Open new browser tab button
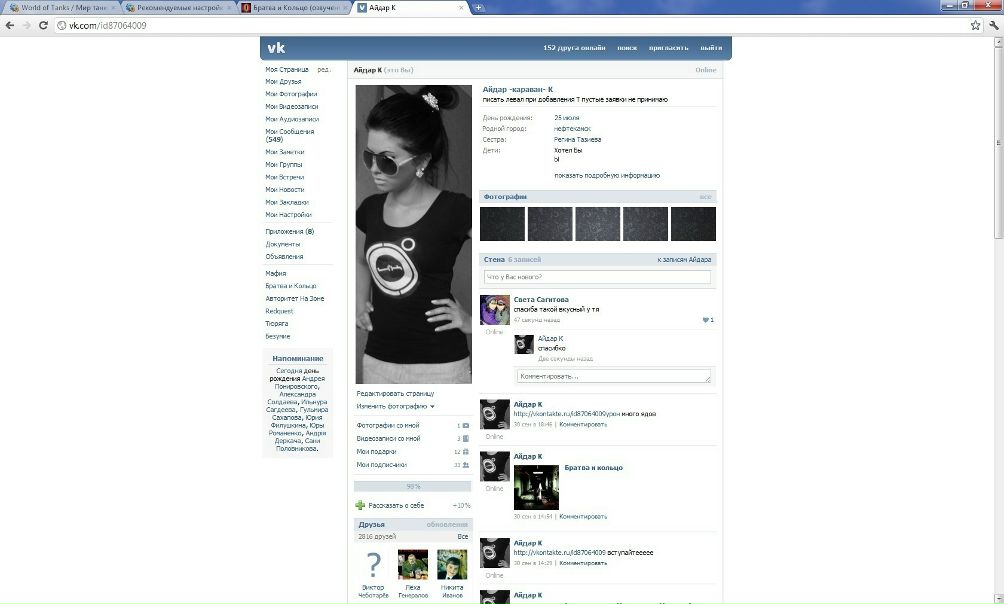The width and height of the screenshot is (1004, 604). click(479, 8)
